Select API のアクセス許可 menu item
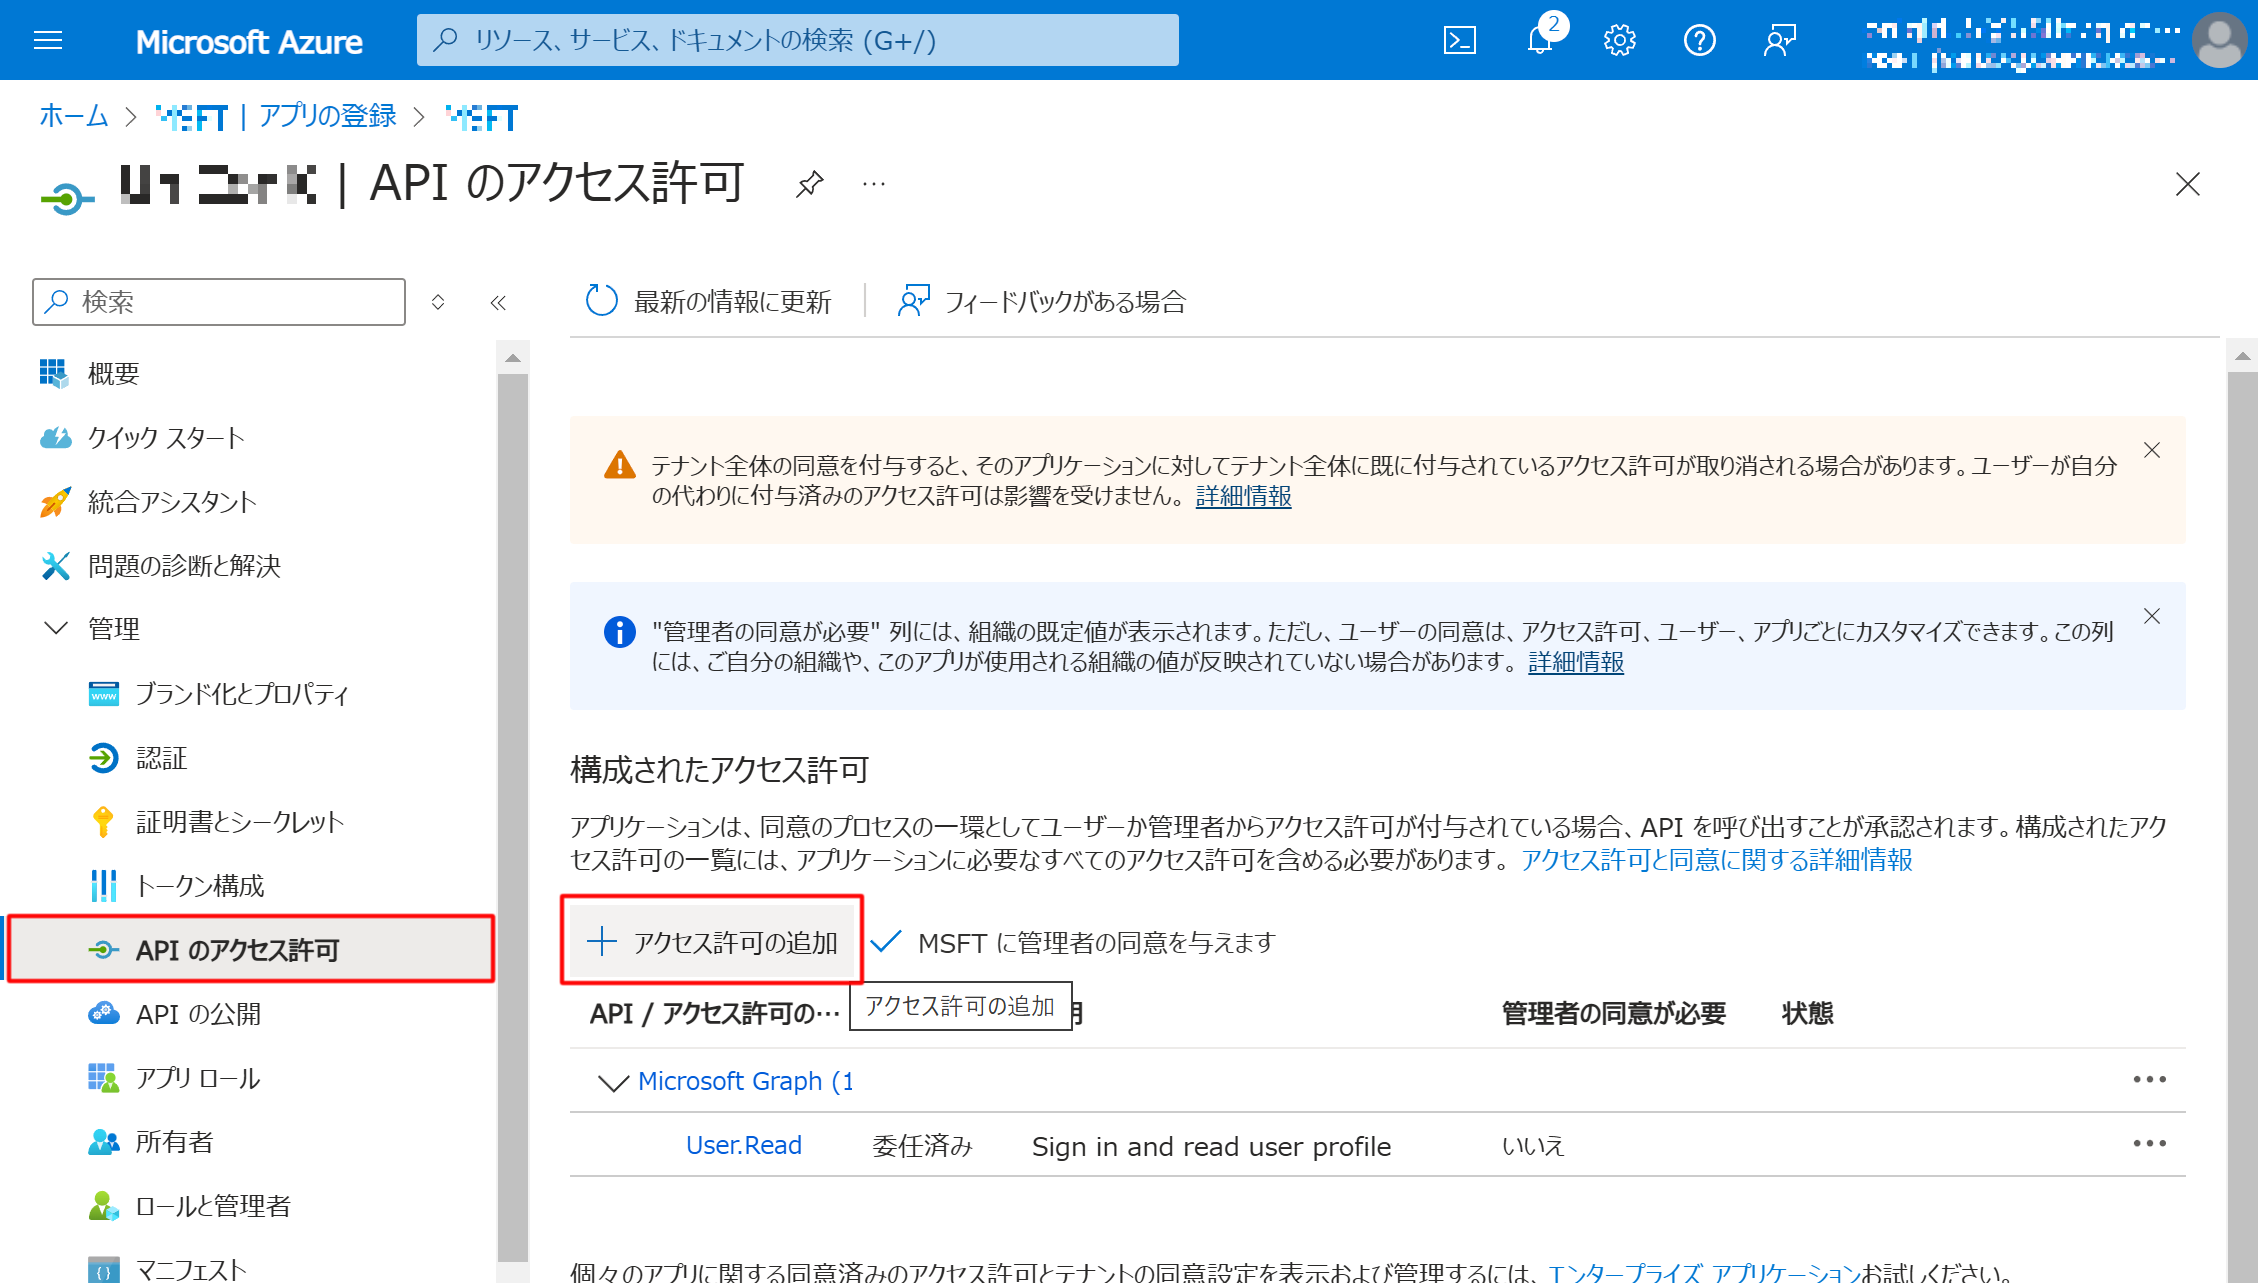Viewport: 2258px width, 1283px height. [x=250, y=950]
